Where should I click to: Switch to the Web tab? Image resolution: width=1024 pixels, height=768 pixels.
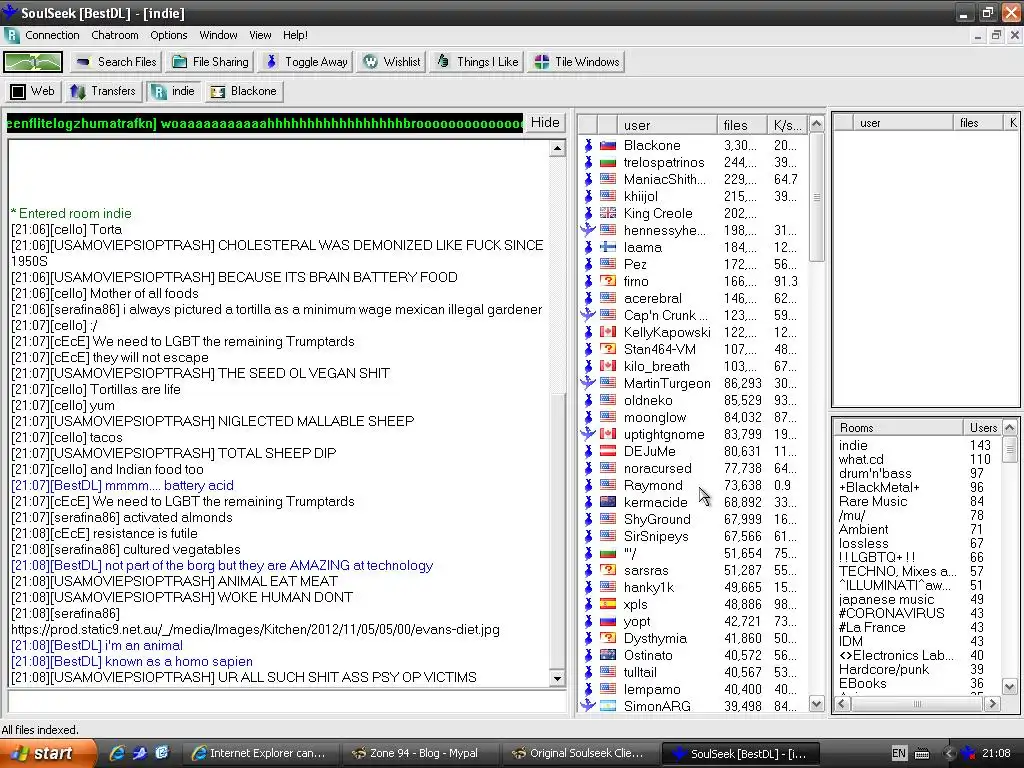coord(33,91)
